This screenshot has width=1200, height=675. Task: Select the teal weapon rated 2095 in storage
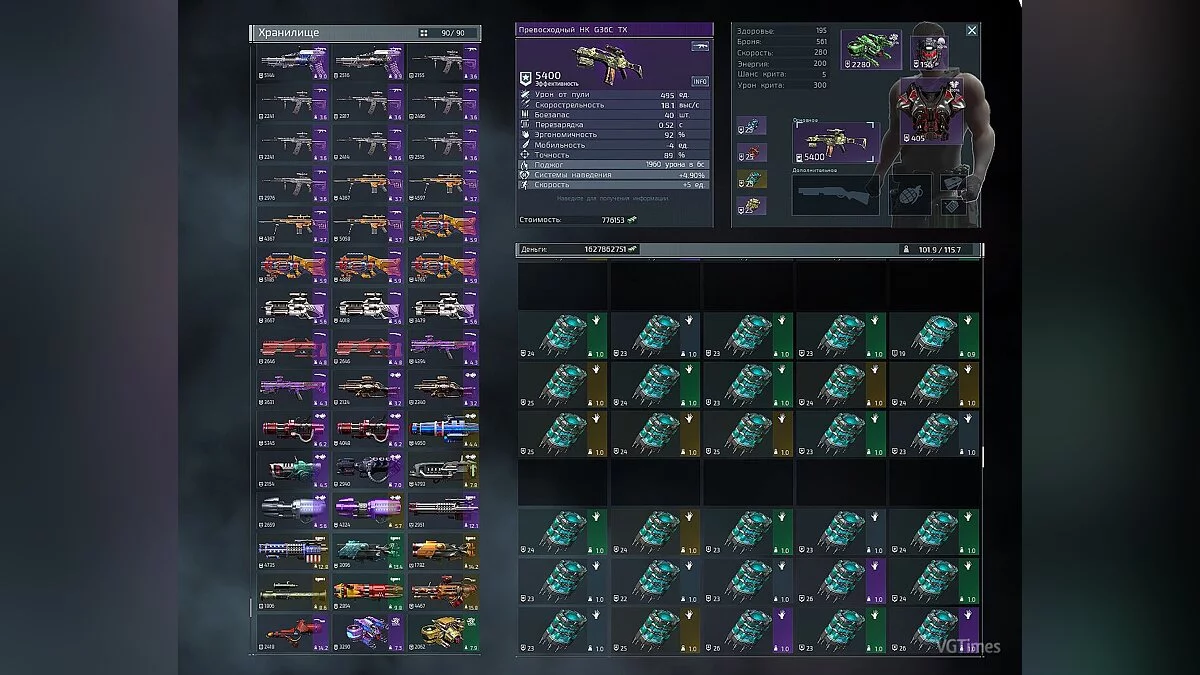pos(368,551)
